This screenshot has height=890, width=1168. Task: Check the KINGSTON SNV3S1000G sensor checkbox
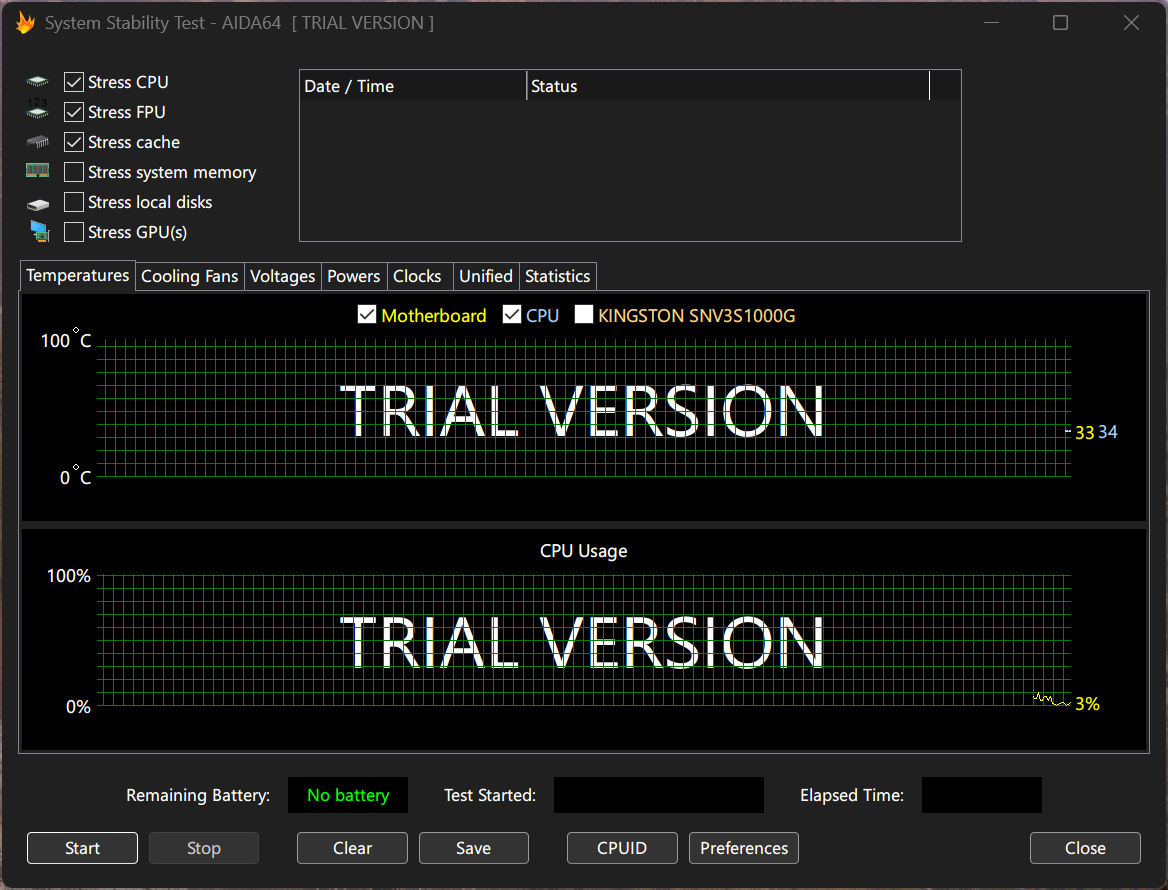click(584, 316)
